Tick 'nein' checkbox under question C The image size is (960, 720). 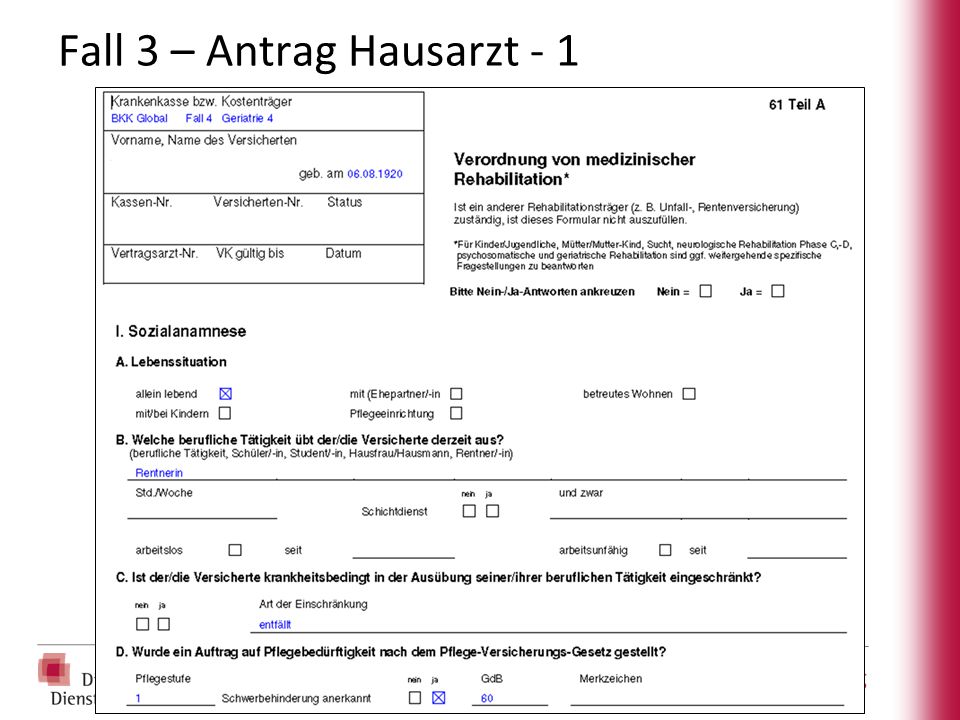pos(143,624)
